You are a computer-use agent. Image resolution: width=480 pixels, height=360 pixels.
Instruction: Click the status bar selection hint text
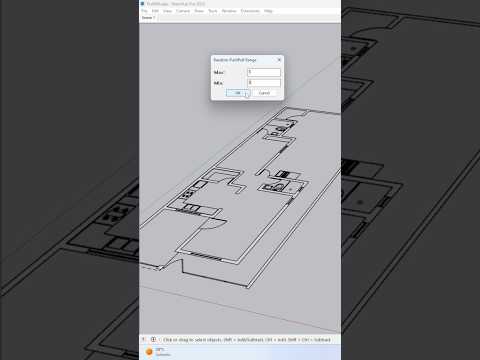coord(247,340)
